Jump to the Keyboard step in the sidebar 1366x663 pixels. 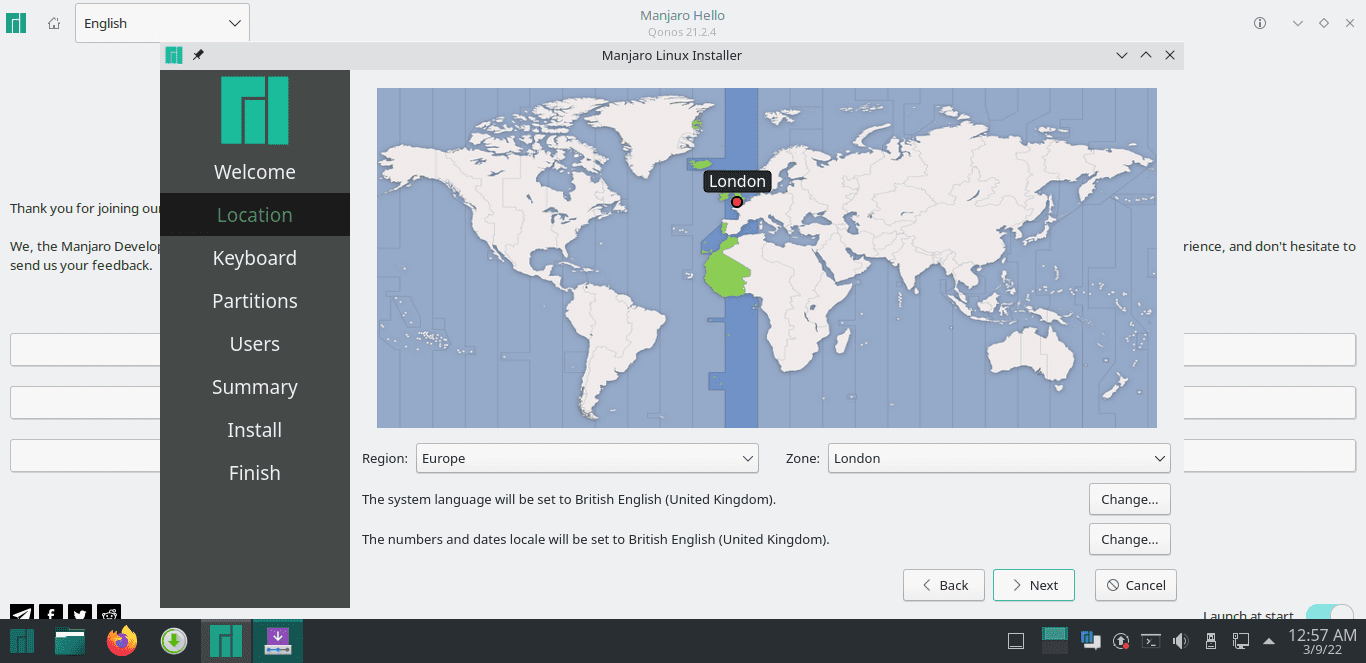pyautogui.click(x=255, y=258)
